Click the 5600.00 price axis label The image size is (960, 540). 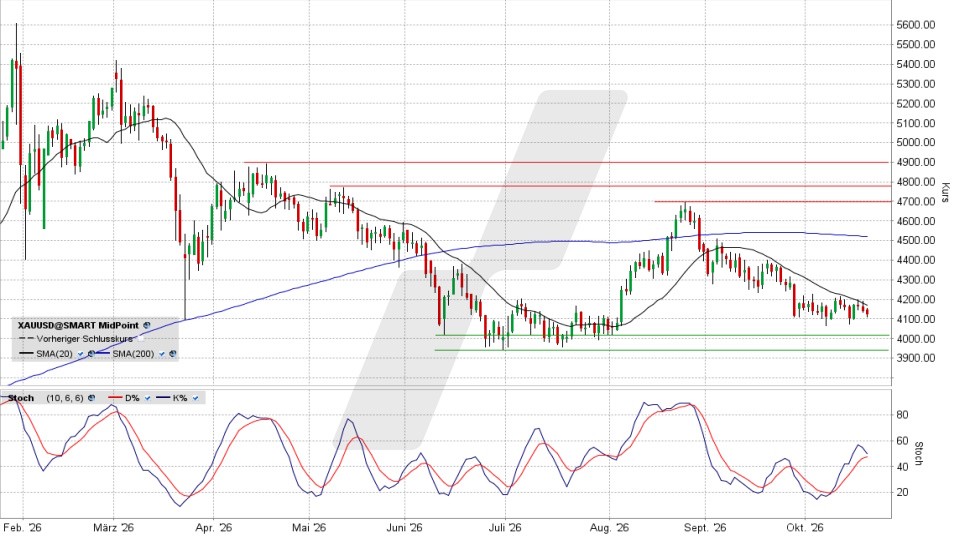click(915, 24)
